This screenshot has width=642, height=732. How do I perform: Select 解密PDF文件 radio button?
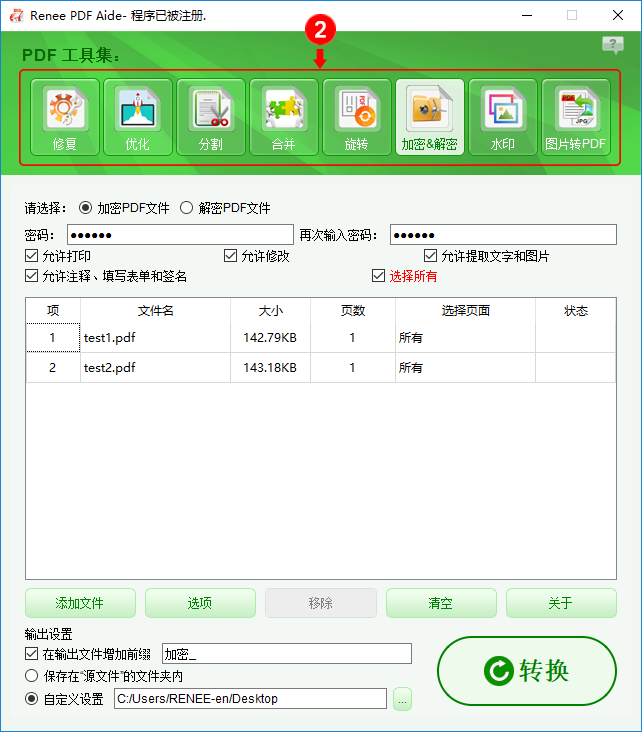[186, 208]
